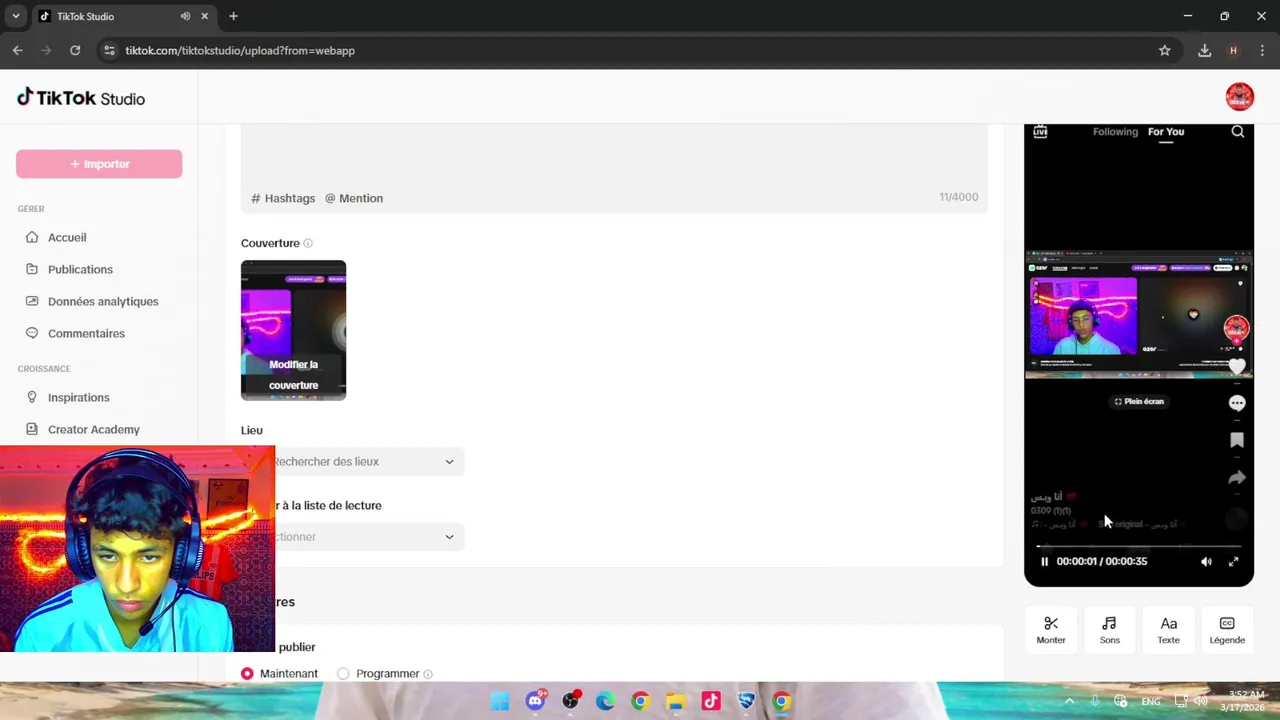Screen dimensions: 1280x720
Task: Open the playlist selection dropdown
Action: [353, 537]
